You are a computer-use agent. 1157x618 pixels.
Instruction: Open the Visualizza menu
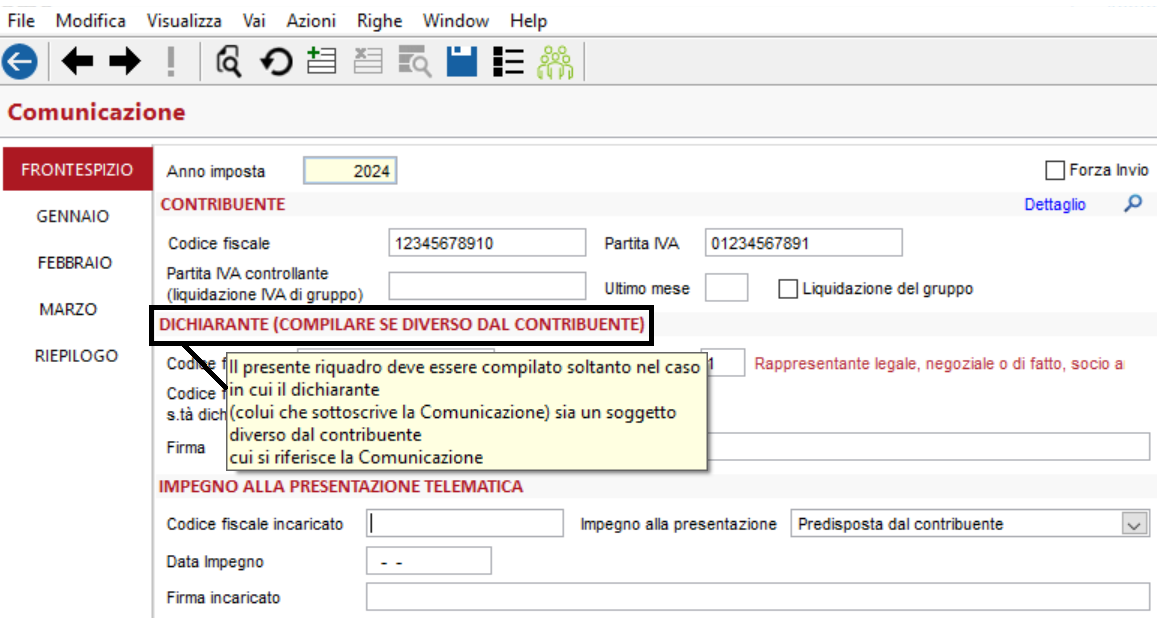[x=184, y=21]
